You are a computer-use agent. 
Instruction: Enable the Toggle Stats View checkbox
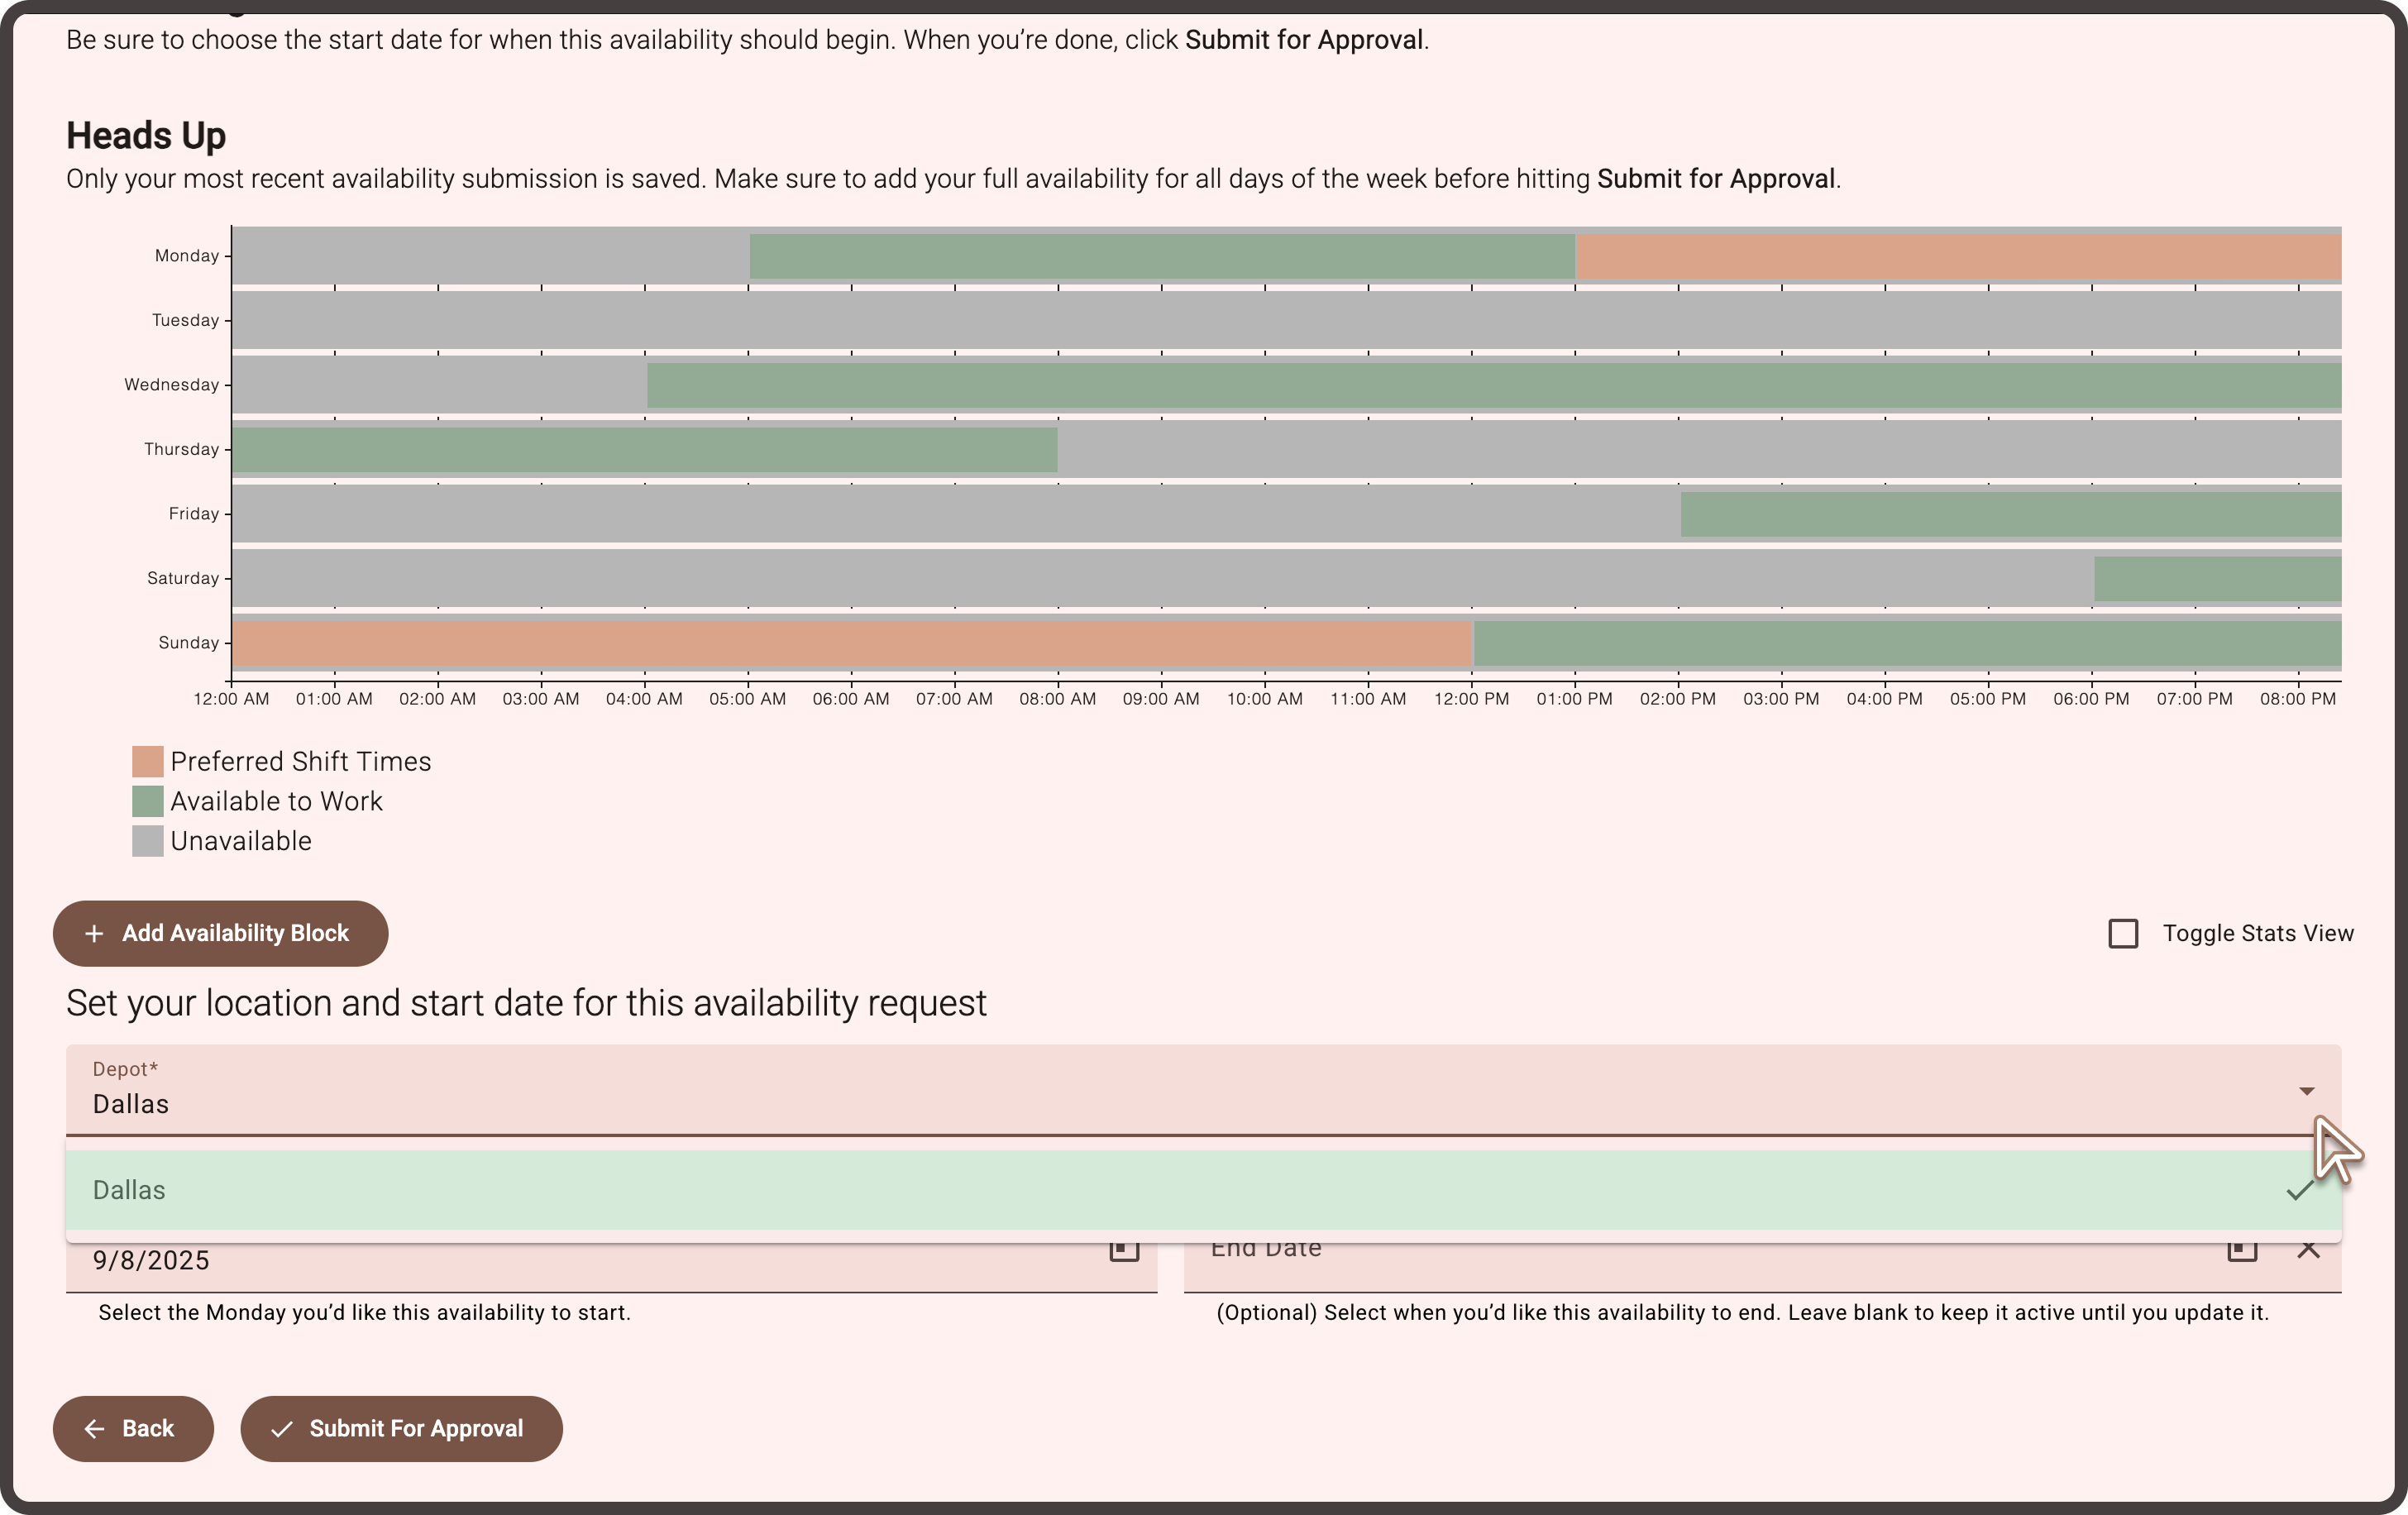[2123, 933]
